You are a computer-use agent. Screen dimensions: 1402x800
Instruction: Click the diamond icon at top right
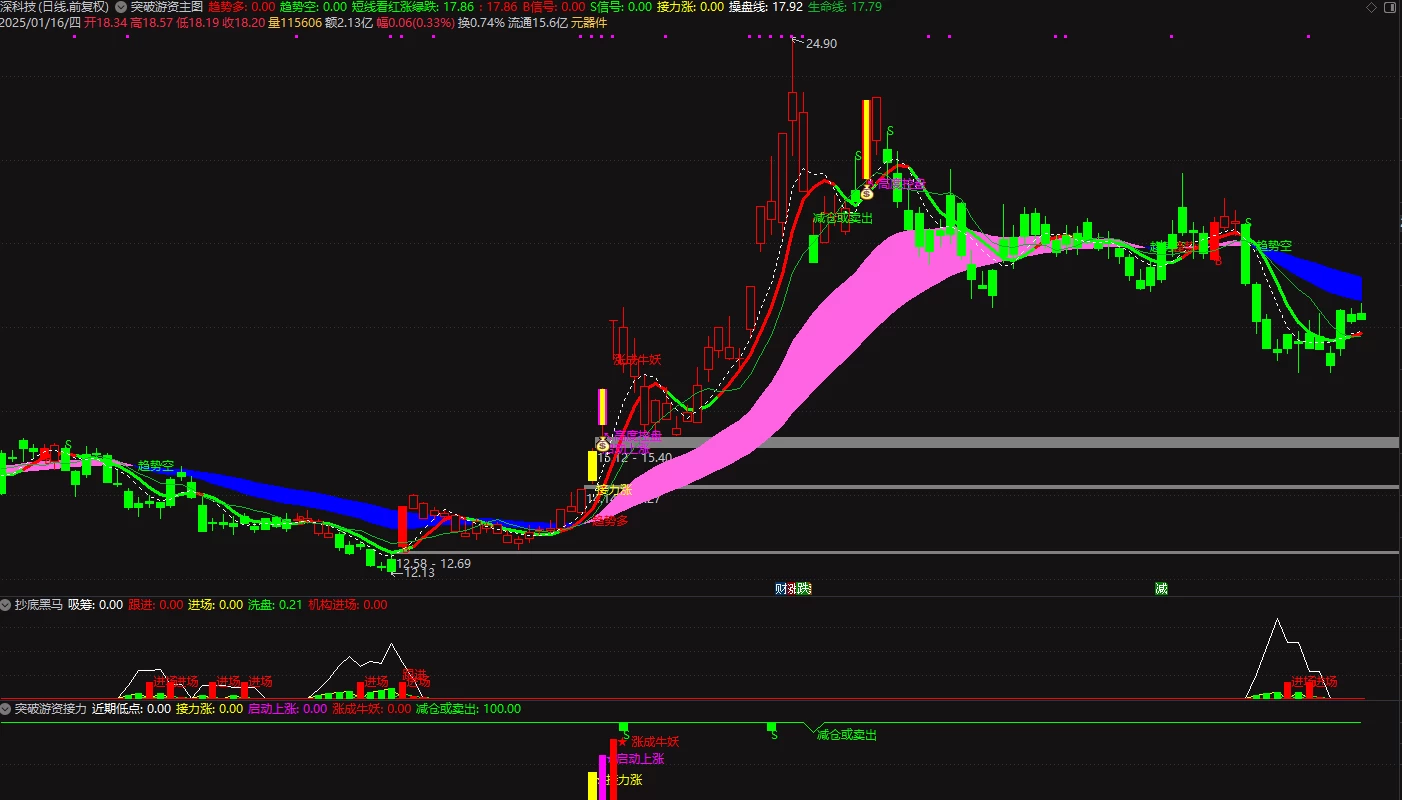pos(1370,6)
